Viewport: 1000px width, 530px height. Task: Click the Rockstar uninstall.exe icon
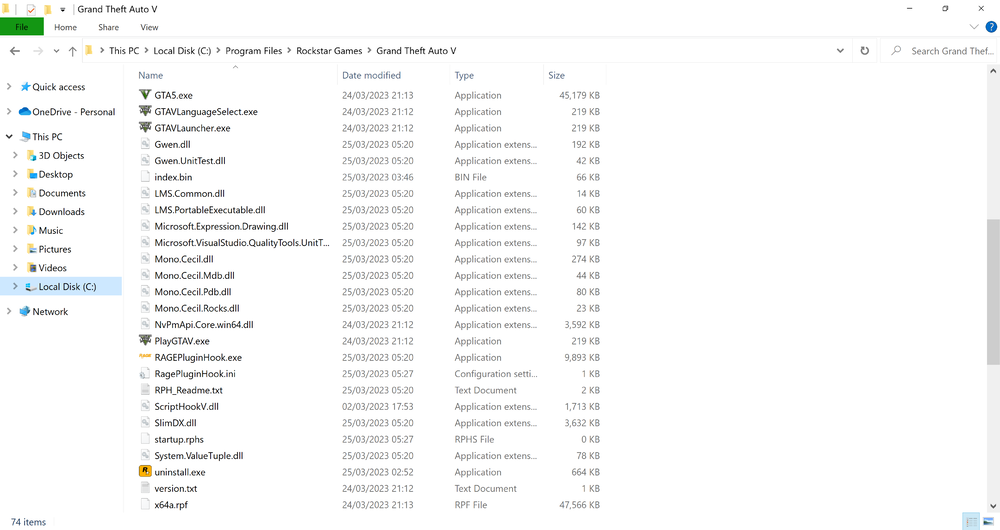145,472
